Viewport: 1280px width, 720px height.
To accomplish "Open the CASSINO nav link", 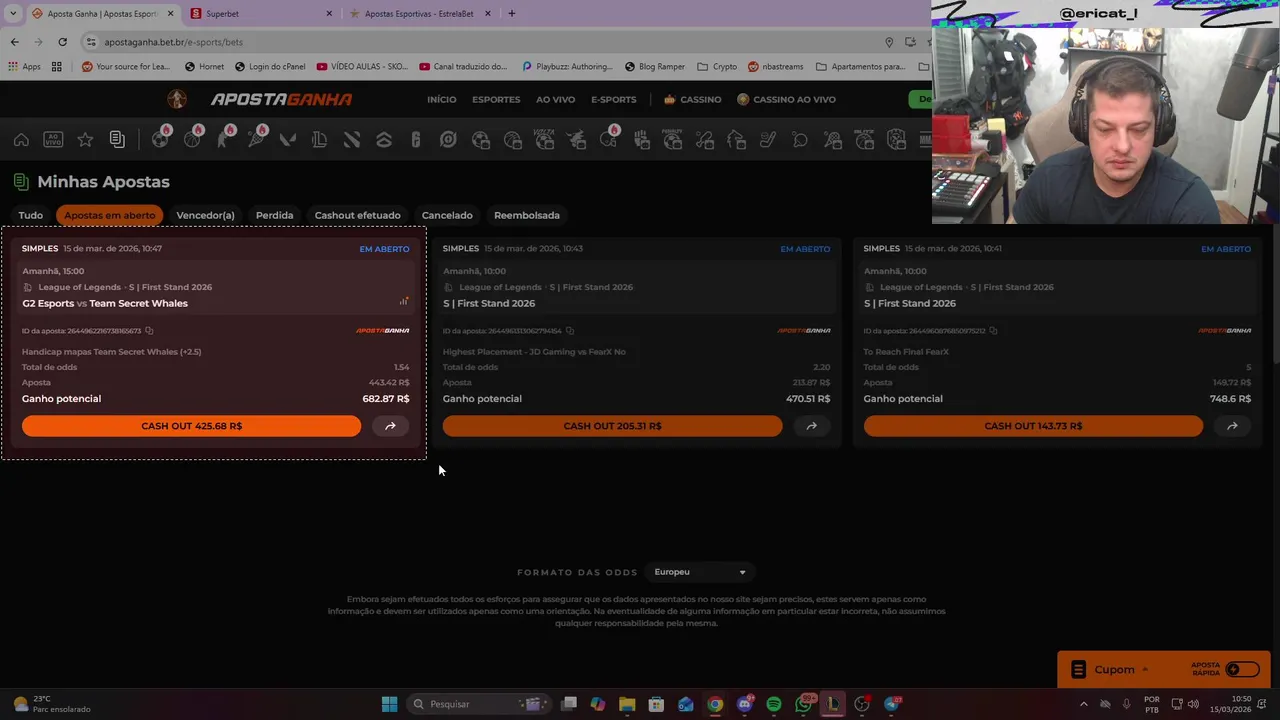I will pyautogui.click(x=692, y=99).
